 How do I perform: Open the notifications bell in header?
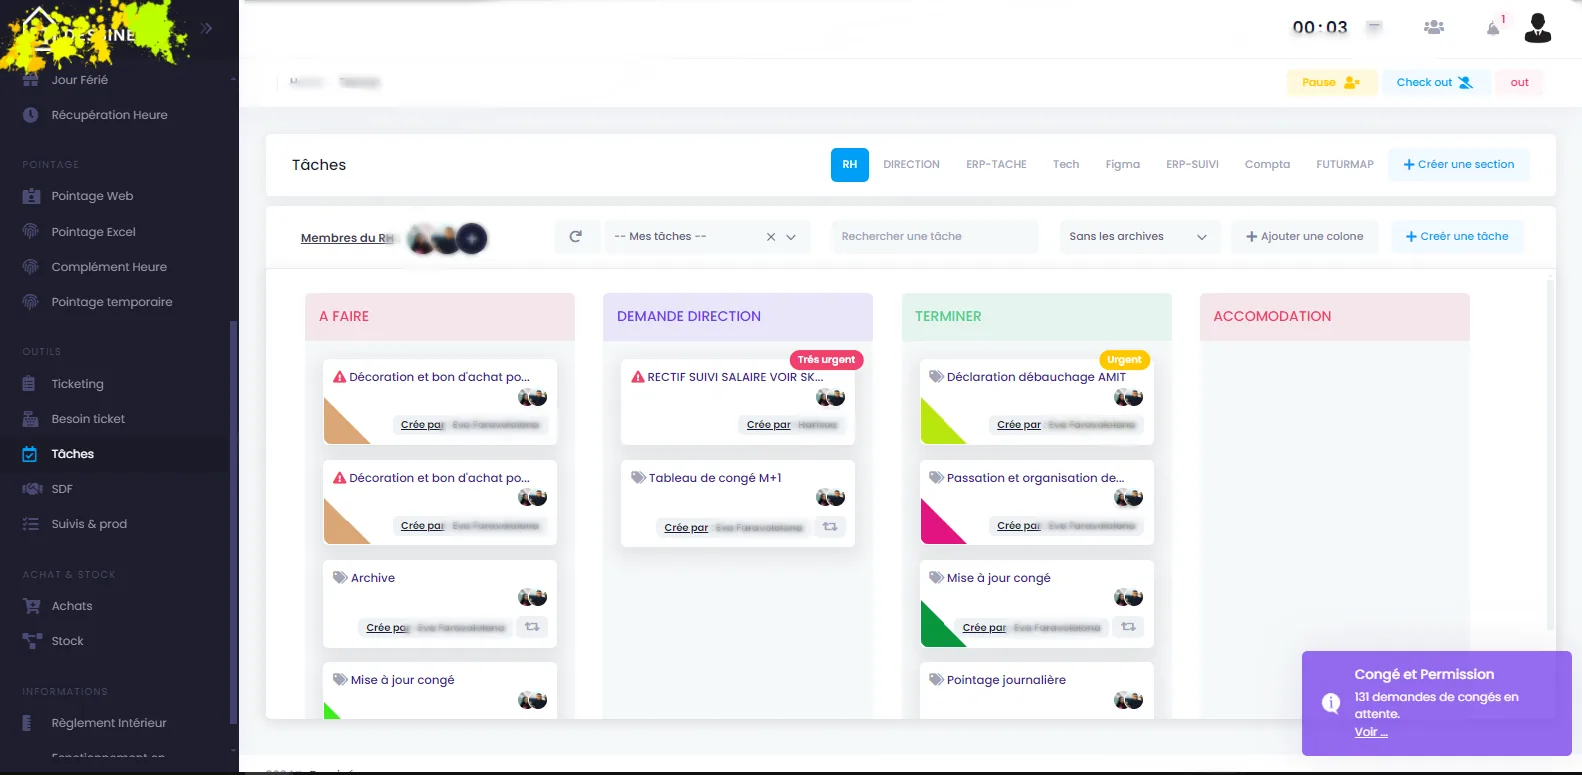[1494, 27]
